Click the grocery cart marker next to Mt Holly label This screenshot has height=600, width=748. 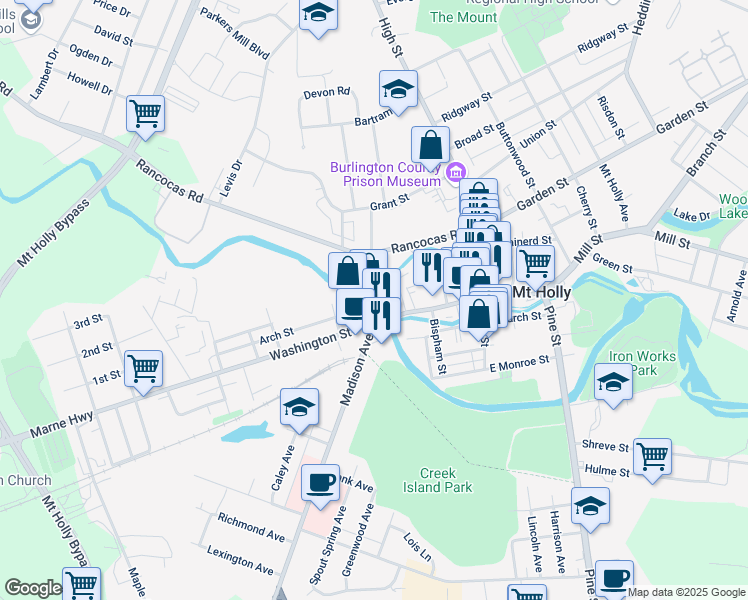pos(535,264)
